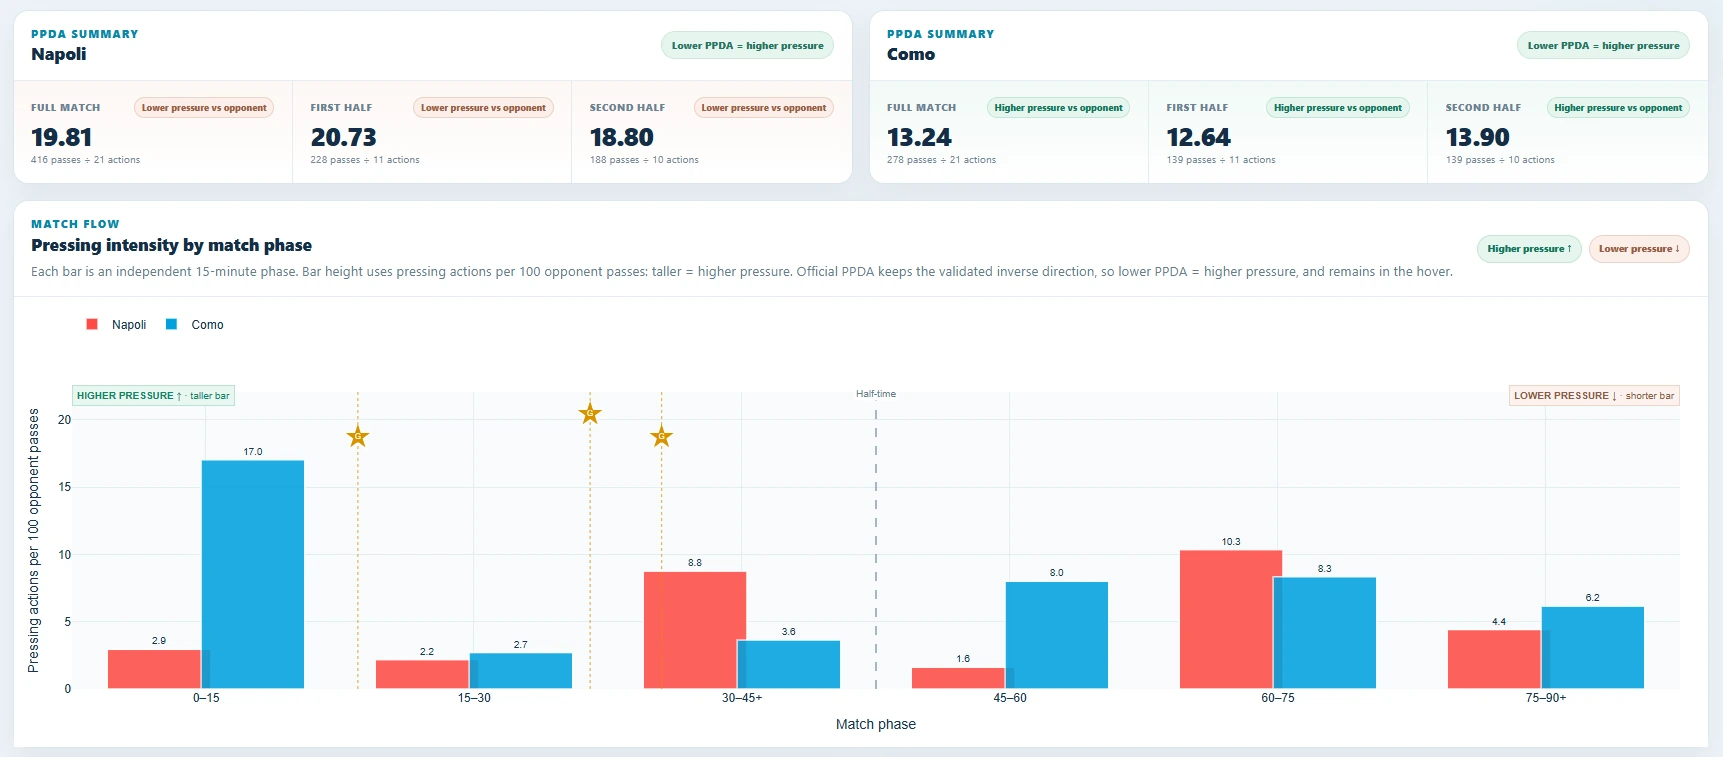This screenshot has height=757, width=1723.
Task: Select Como's blue 75–90+ bar valued 6.2
Action: point(1593,647)
